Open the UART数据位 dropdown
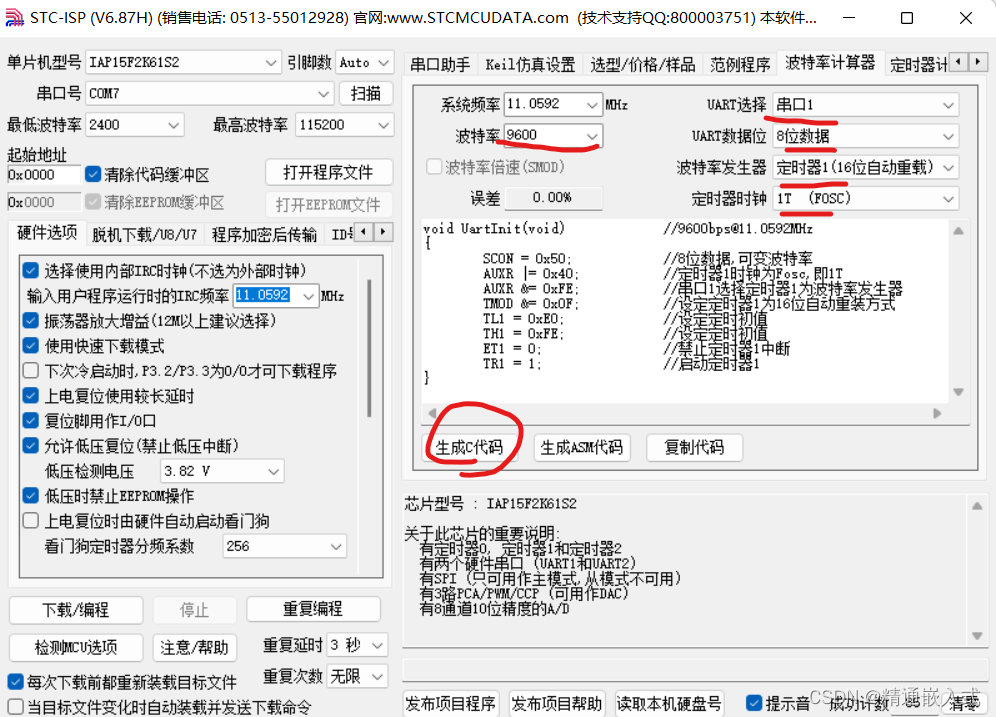This screenshot has width=996, height=717. click(x=950, y=136)
